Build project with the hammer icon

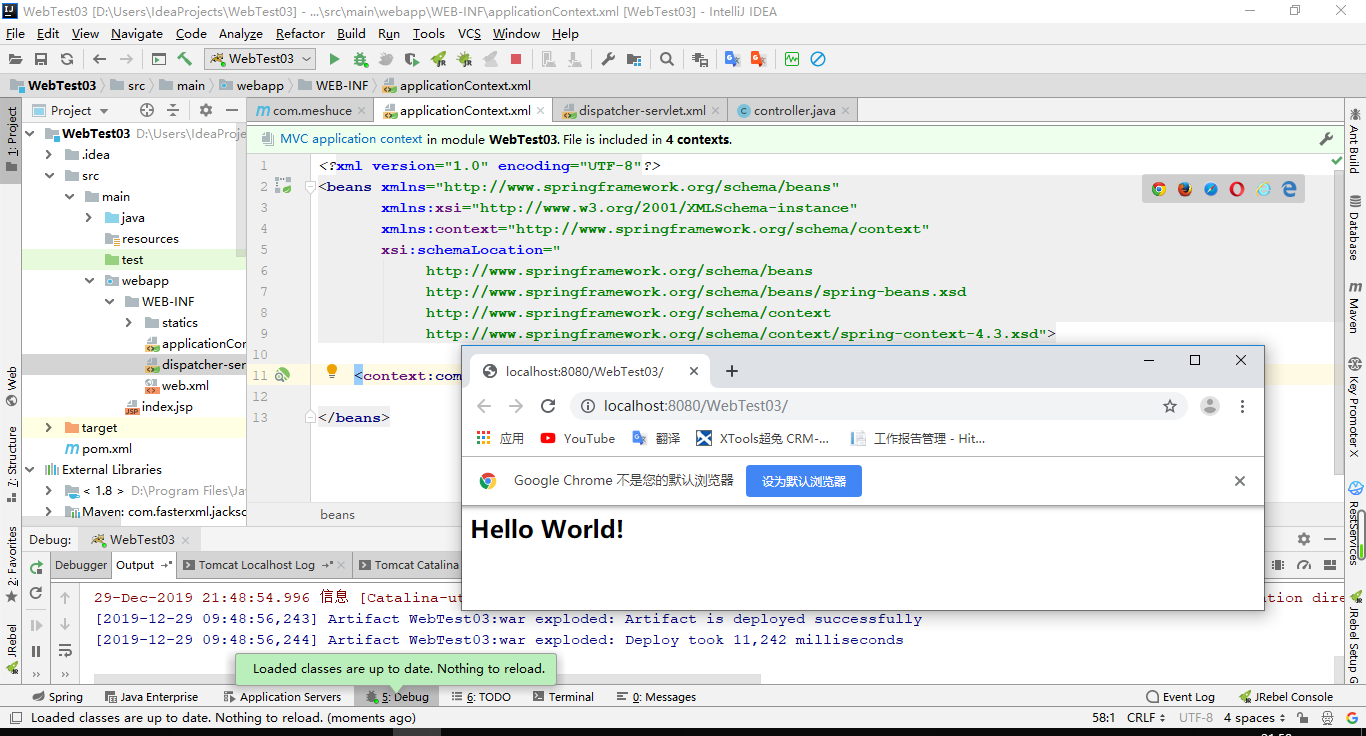pyautogui.click(x=185, y=59)
